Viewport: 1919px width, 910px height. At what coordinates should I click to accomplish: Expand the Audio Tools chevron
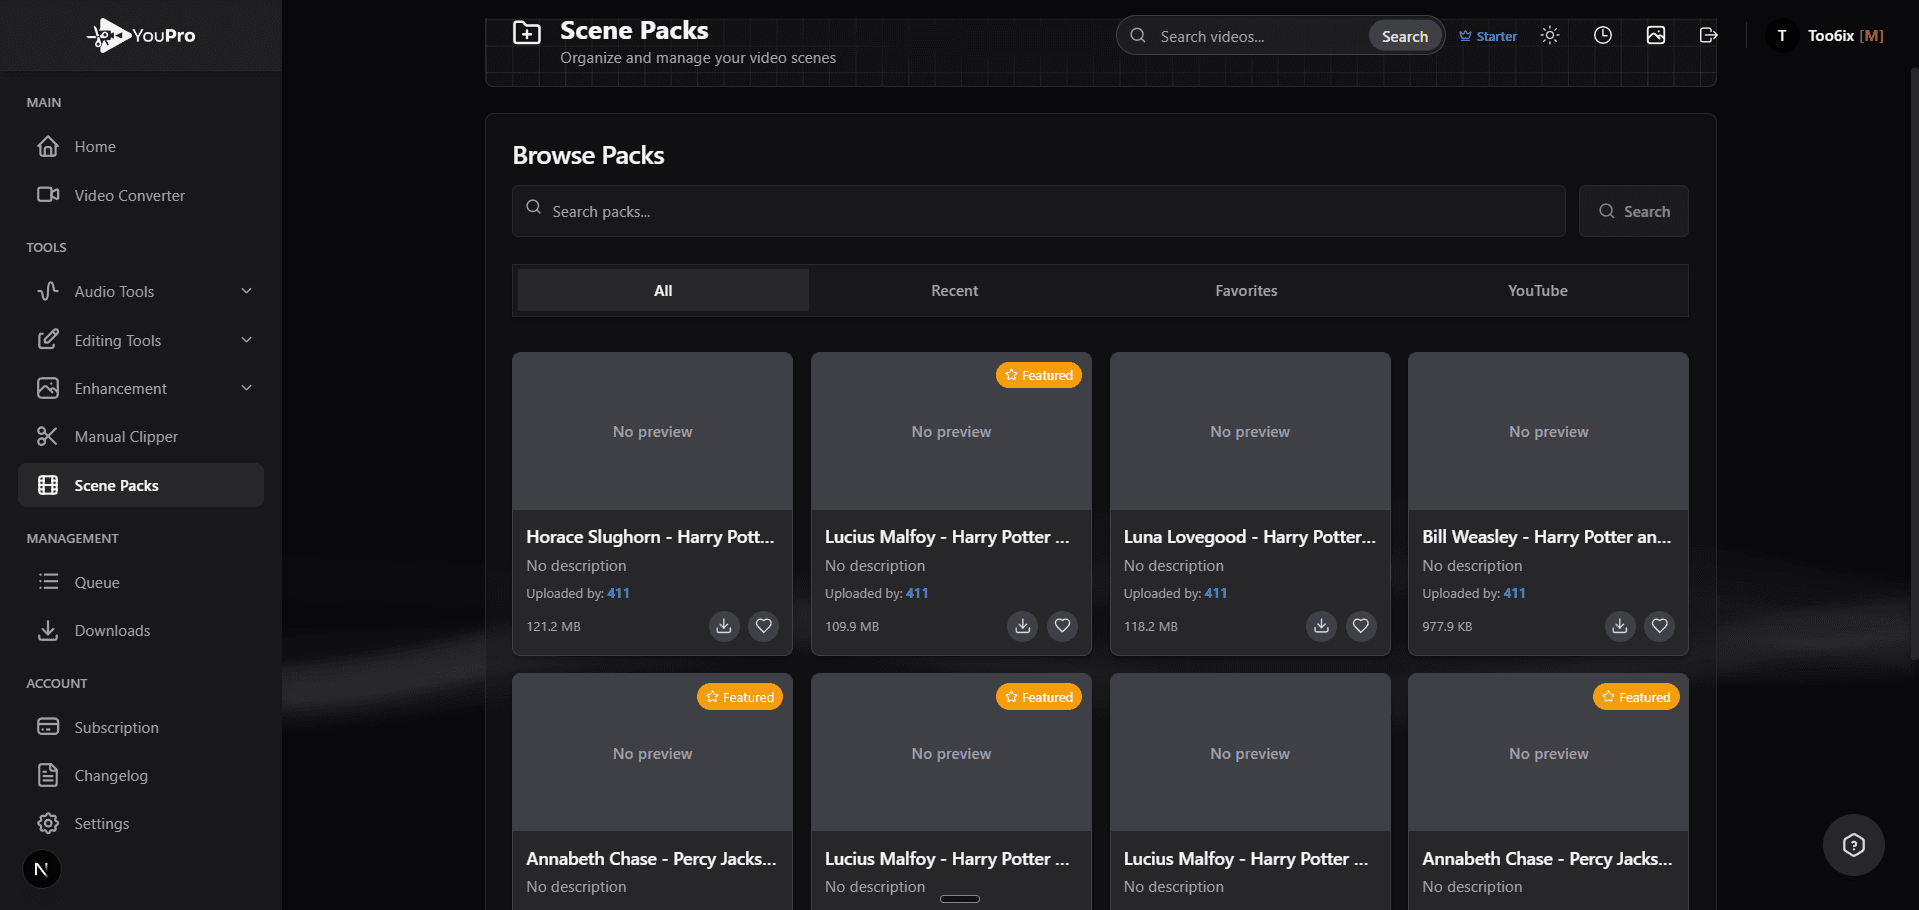246,291
